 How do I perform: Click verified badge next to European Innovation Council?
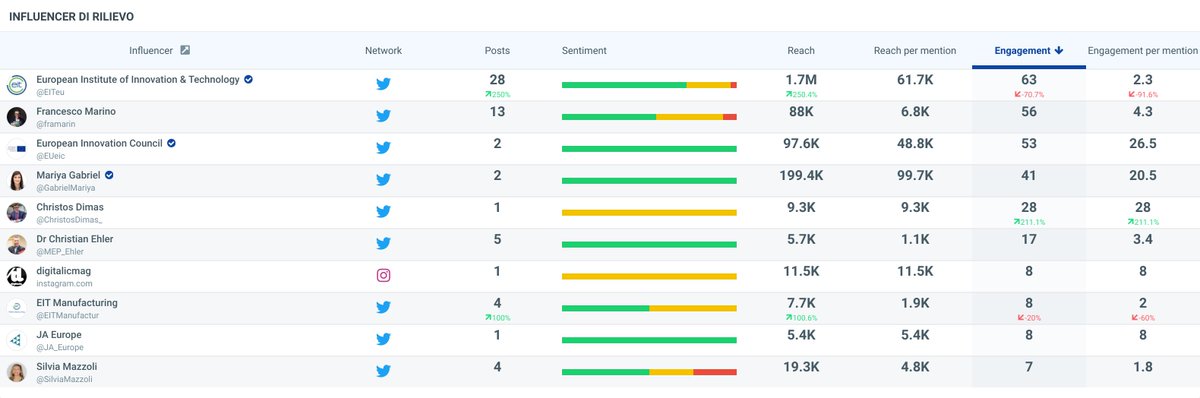[x=172, y=143]
